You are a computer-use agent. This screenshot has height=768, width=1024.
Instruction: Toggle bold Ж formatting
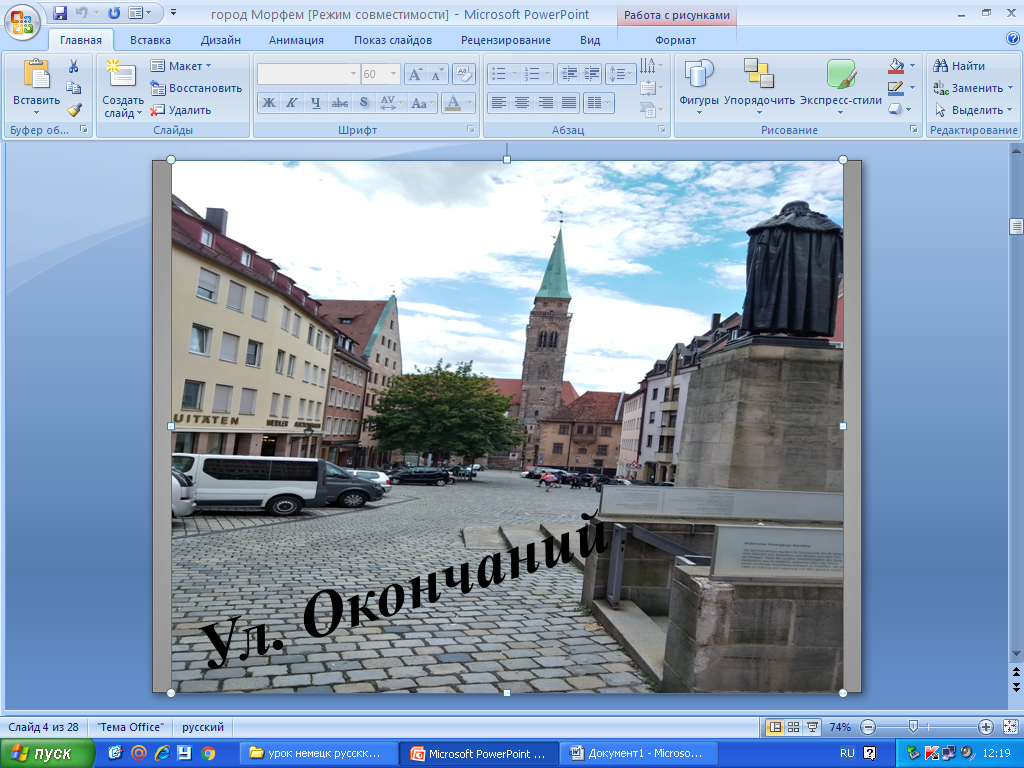click(x=268, y=102)
